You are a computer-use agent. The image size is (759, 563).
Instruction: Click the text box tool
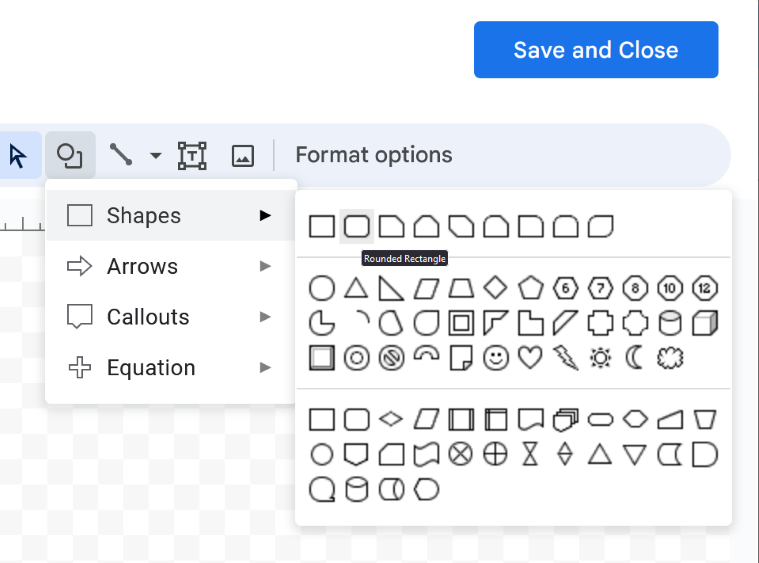[x=192, y=155]
